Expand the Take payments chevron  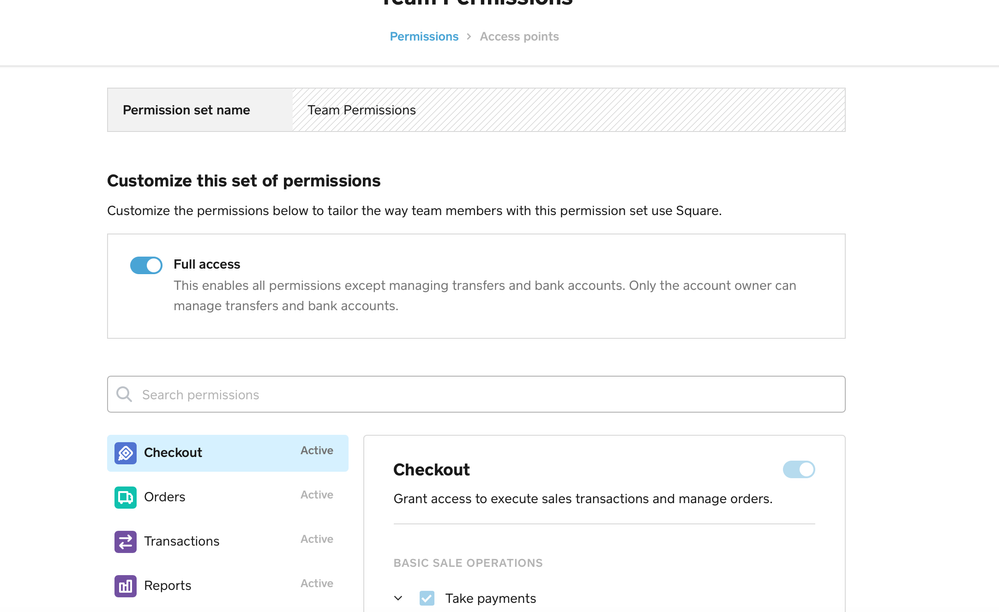click(398, 598)
